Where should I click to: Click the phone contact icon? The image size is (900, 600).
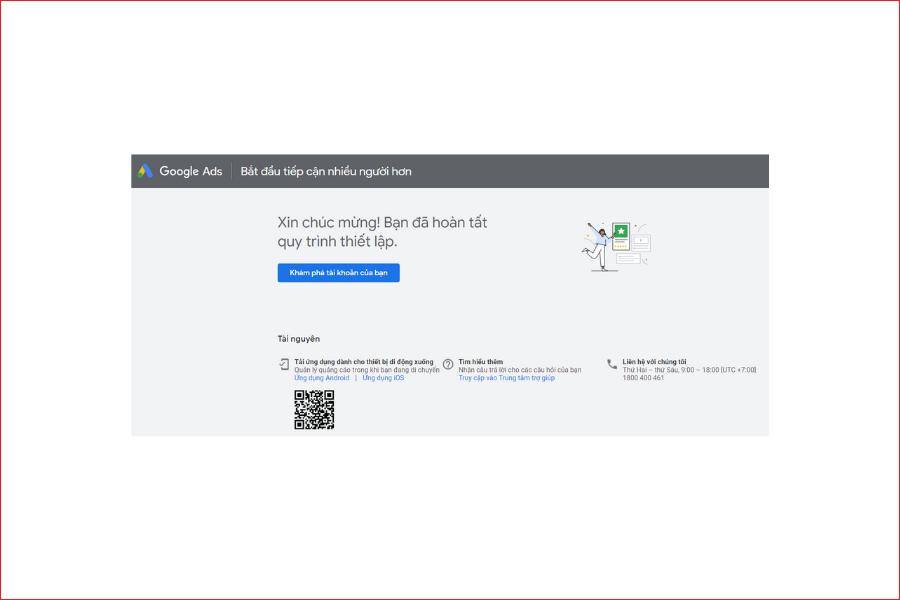pyautogui.click(x=612, y=364)
